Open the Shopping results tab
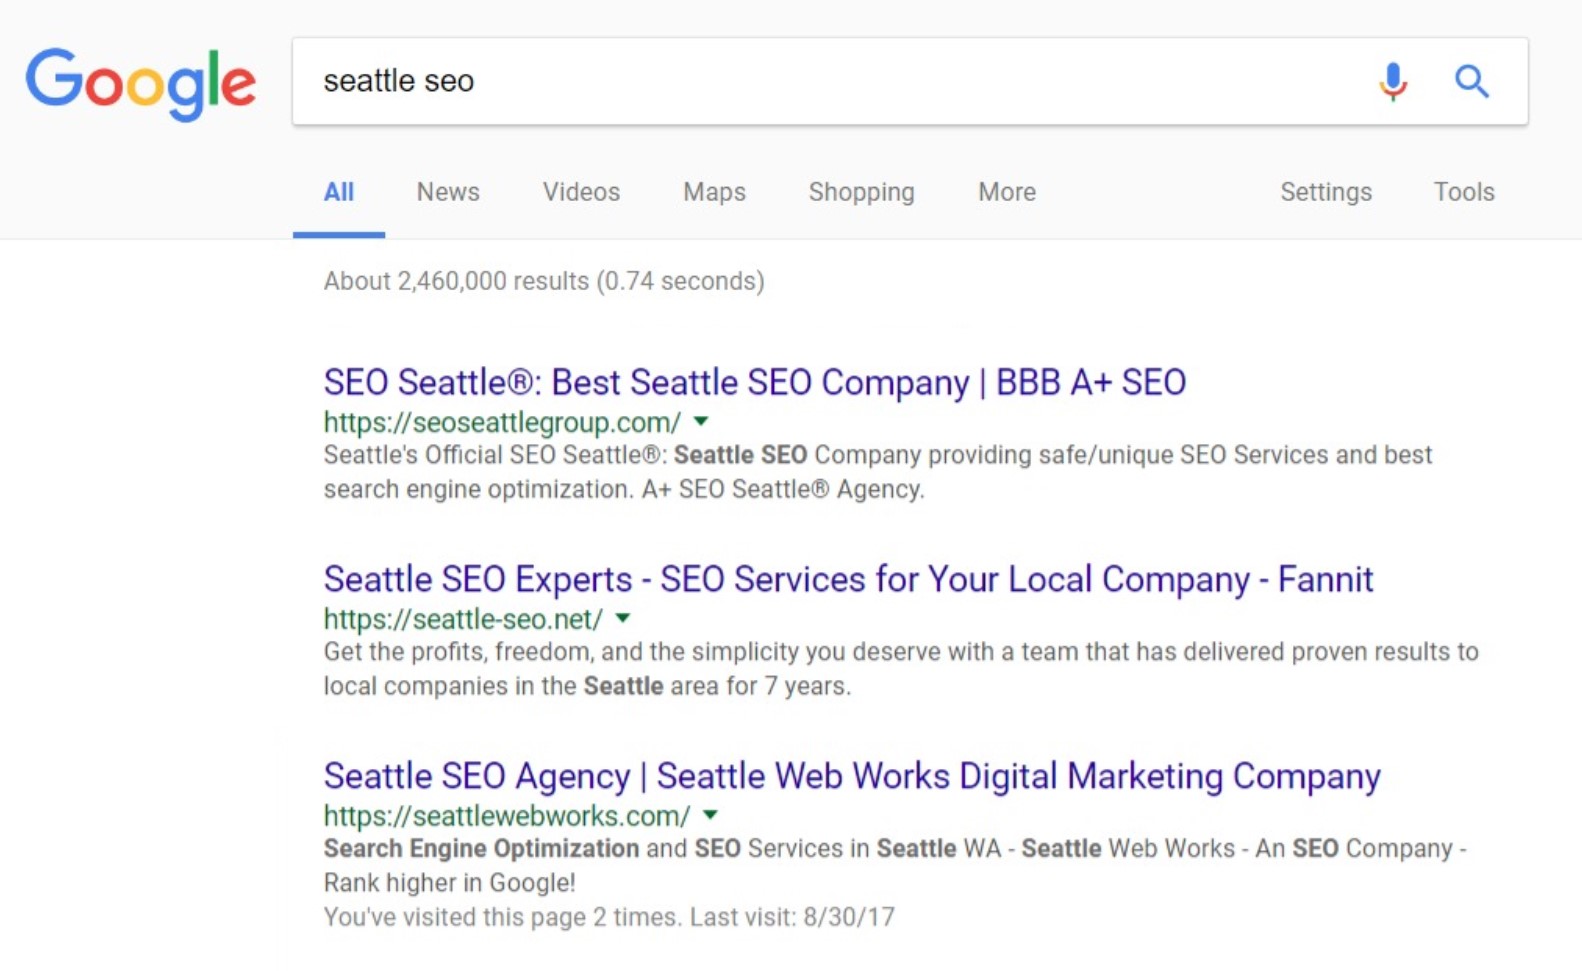The image size is (1582, 971). [860, 192]
